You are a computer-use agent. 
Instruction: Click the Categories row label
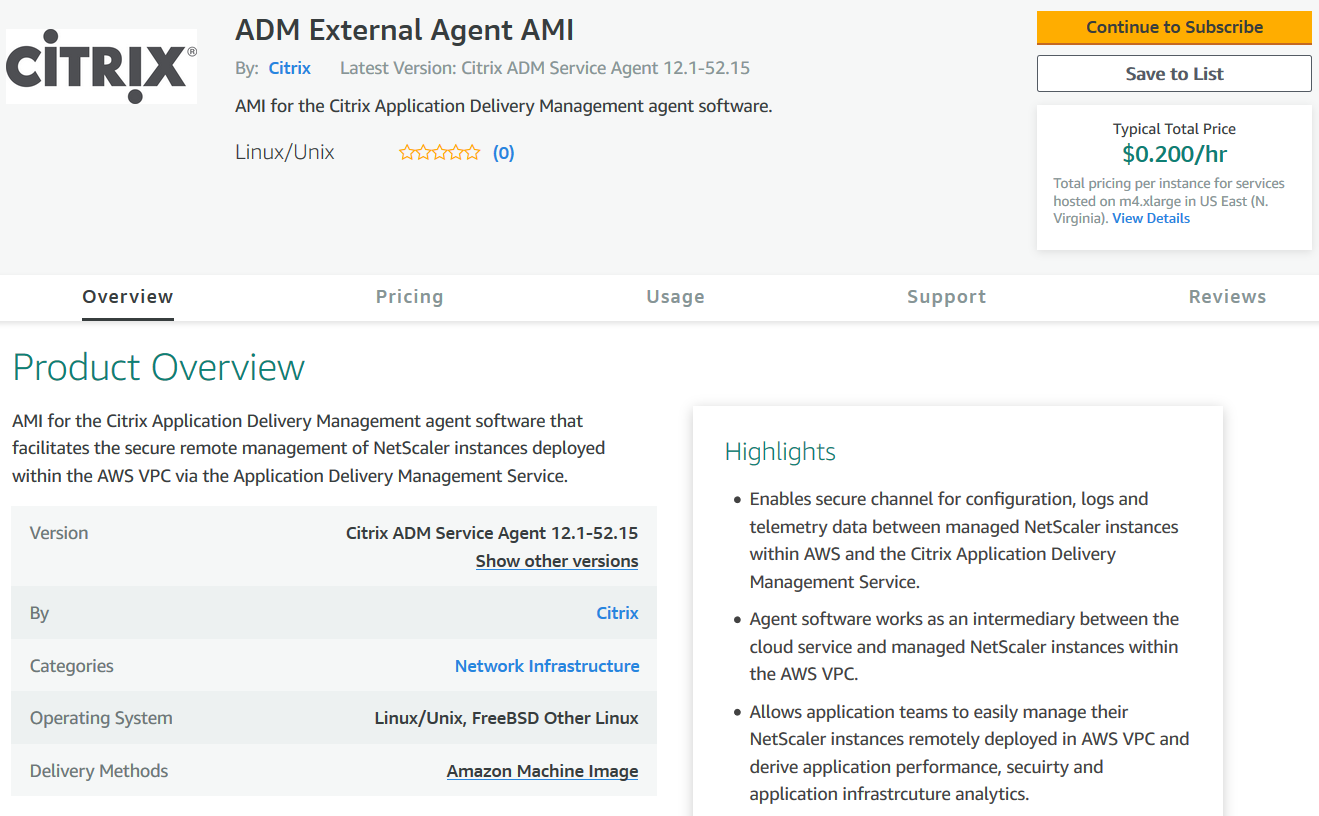[72, 666]
